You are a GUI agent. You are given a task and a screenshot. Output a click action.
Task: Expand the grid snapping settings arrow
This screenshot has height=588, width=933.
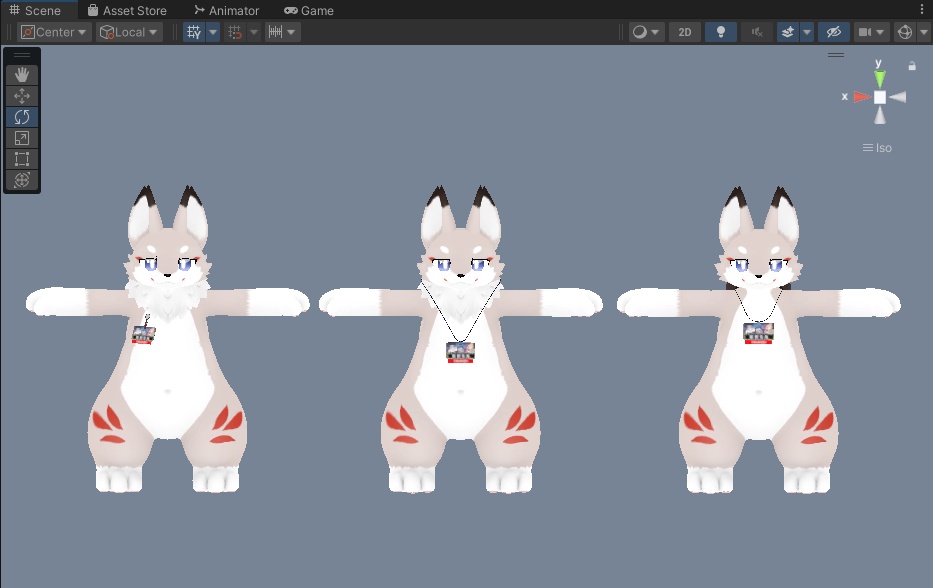pyautogui.click(x=253, y=32)
